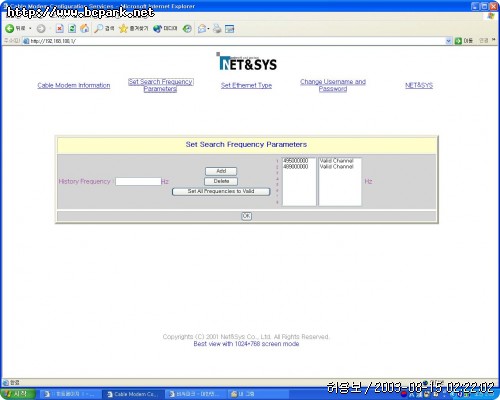Switch to the third taskbar browser window
Image resolution: width=500 pixels, height=400 pixels.
pos(196,394)
